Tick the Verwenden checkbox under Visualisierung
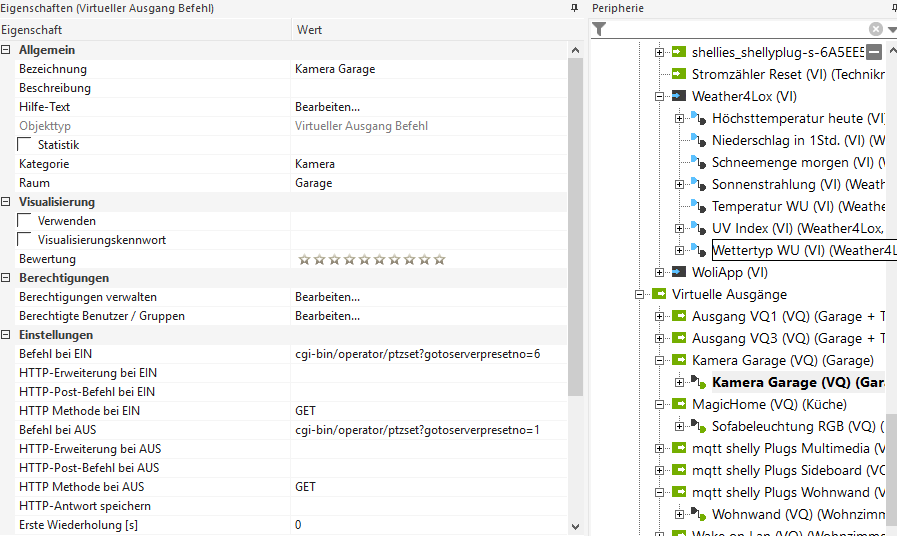Screen dimensions: 897x536 (25, 221)
